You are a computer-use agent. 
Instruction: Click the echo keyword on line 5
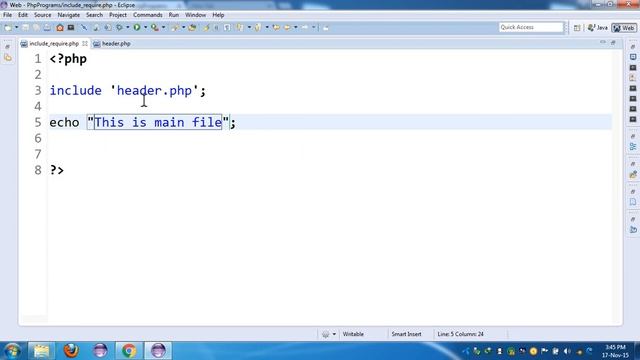pyautogui.click(x=64, y=122)
